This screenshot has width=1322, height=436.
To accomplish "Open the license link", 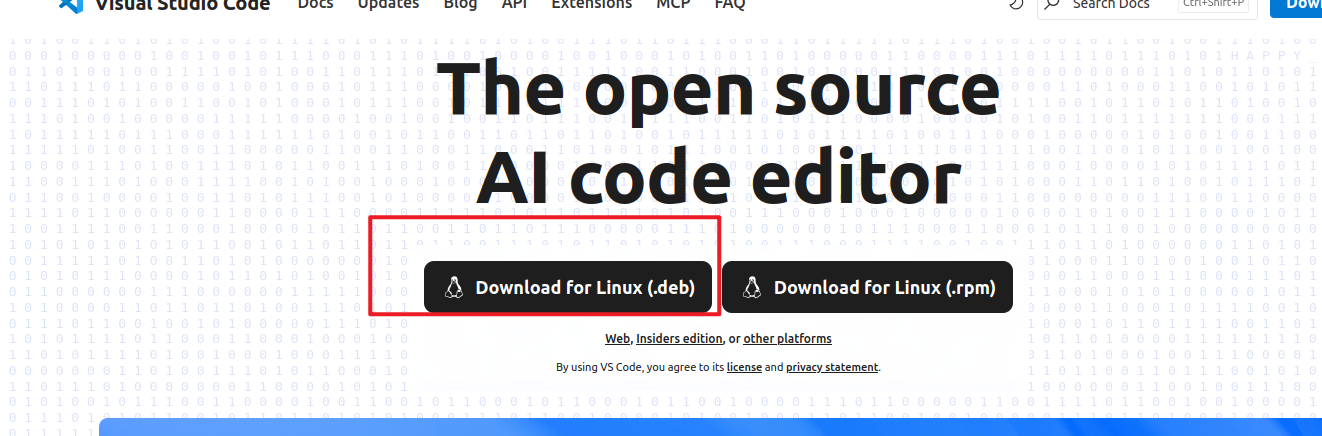I will pyautogui.click(x=744, y=367).
